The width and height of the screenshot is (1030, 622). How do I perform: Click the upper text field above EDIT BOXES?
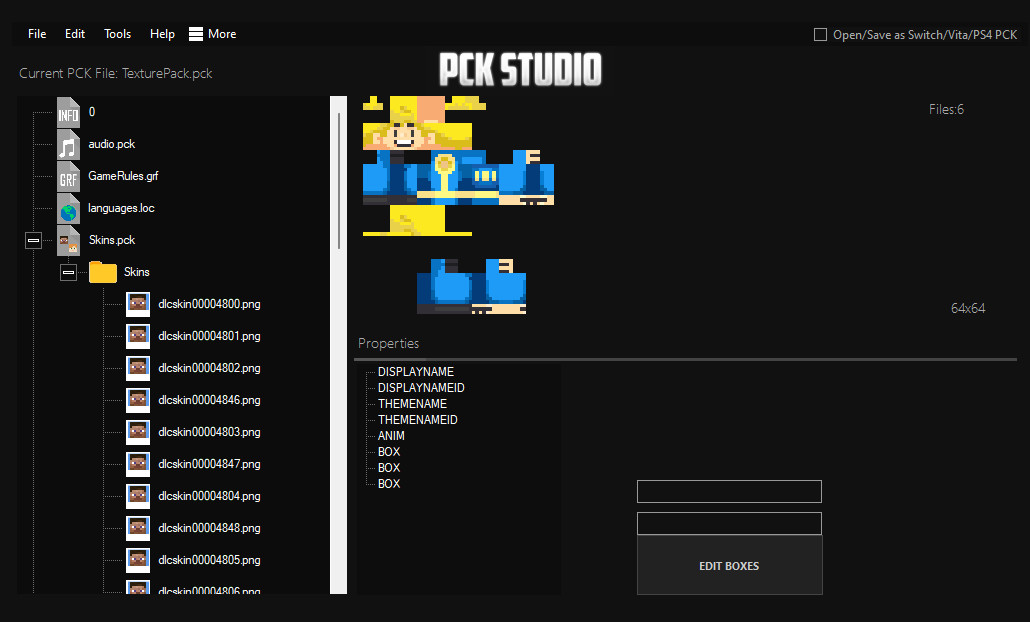pos(729,491)
